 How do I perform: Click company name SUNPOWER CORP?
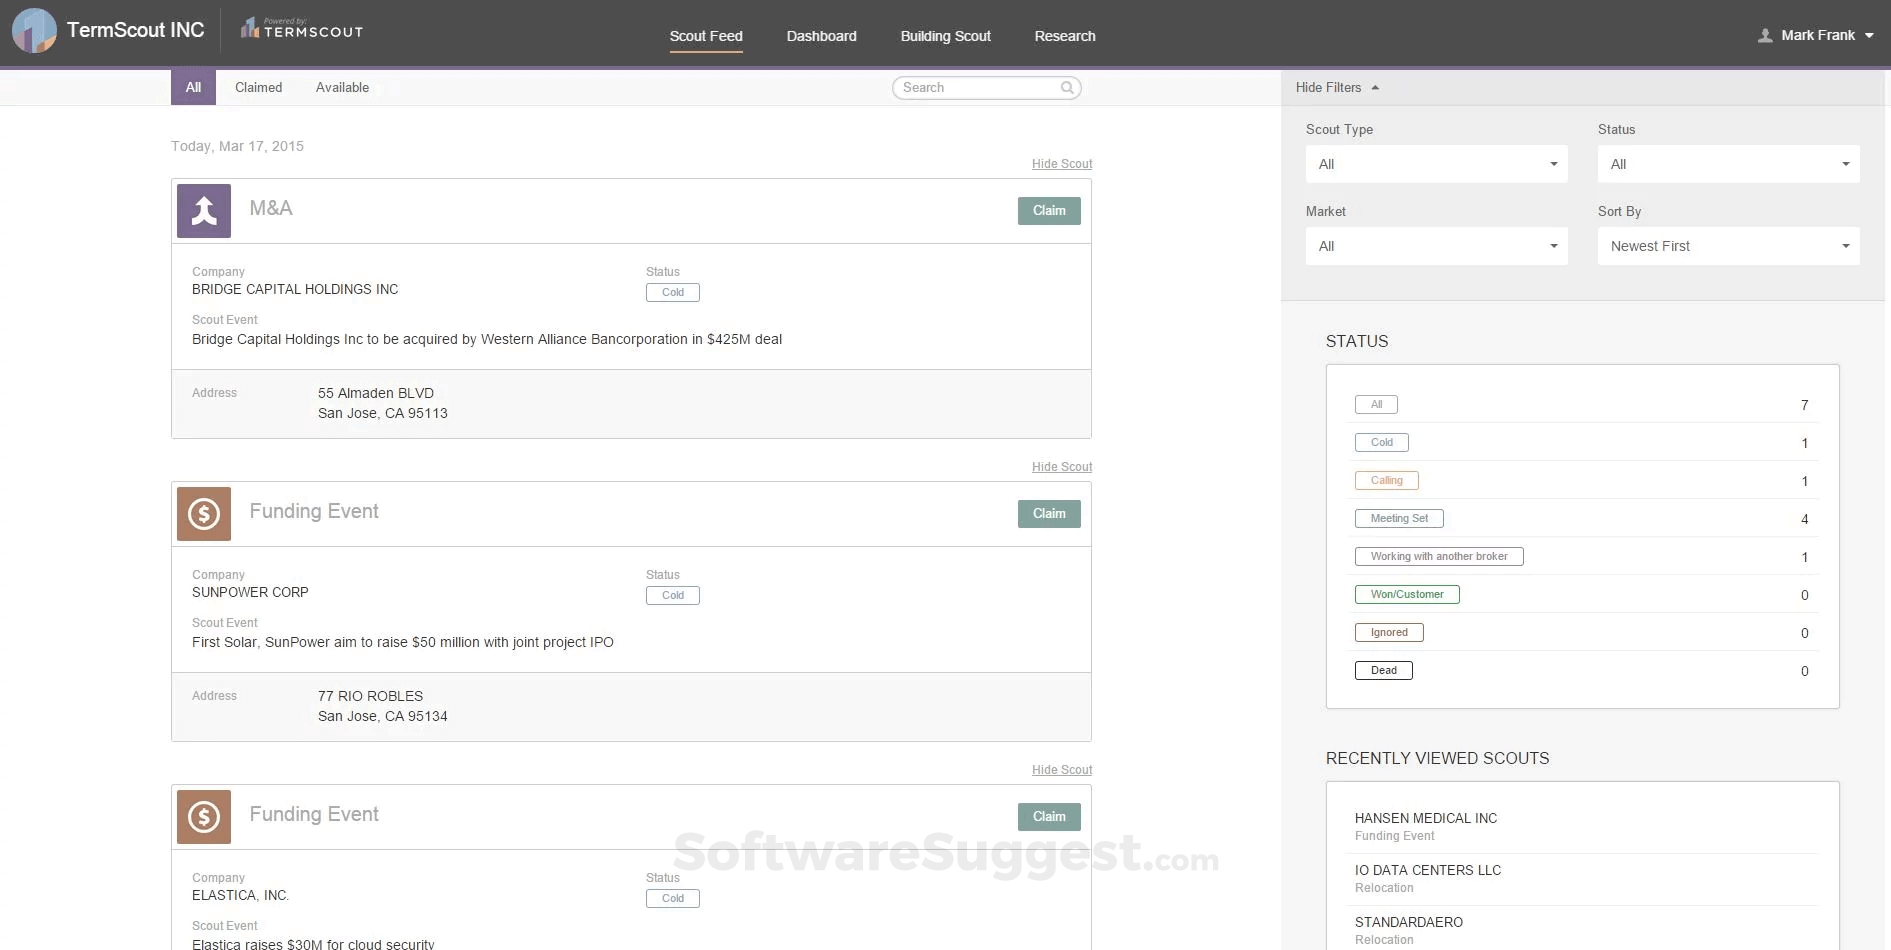250,593
